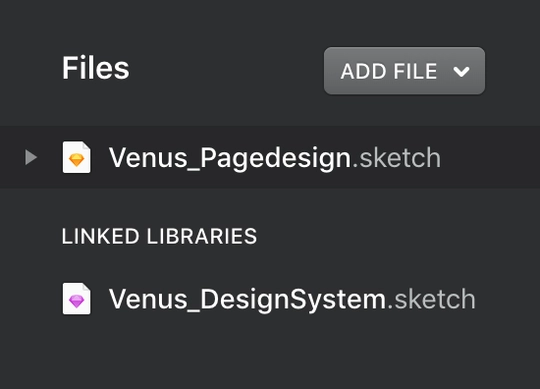Image resolution: width=540 pixels, height=389 pixels.
Task: Click the word ADD on the button
Action: pyautogui.click(x=363, y=71)
